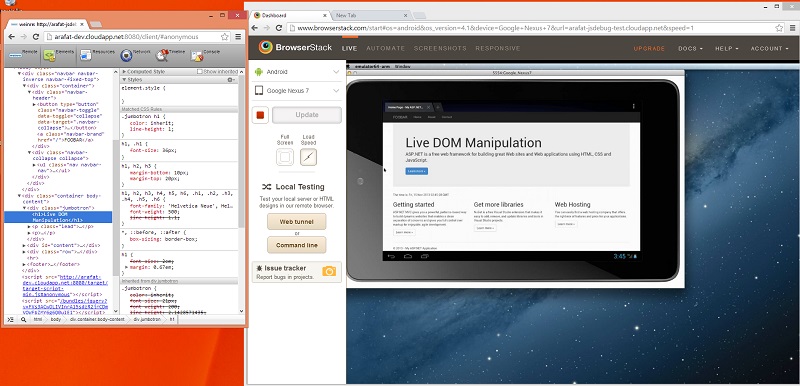Click the Web tunnel button
The image size is (800, 386).
(296, 222)
